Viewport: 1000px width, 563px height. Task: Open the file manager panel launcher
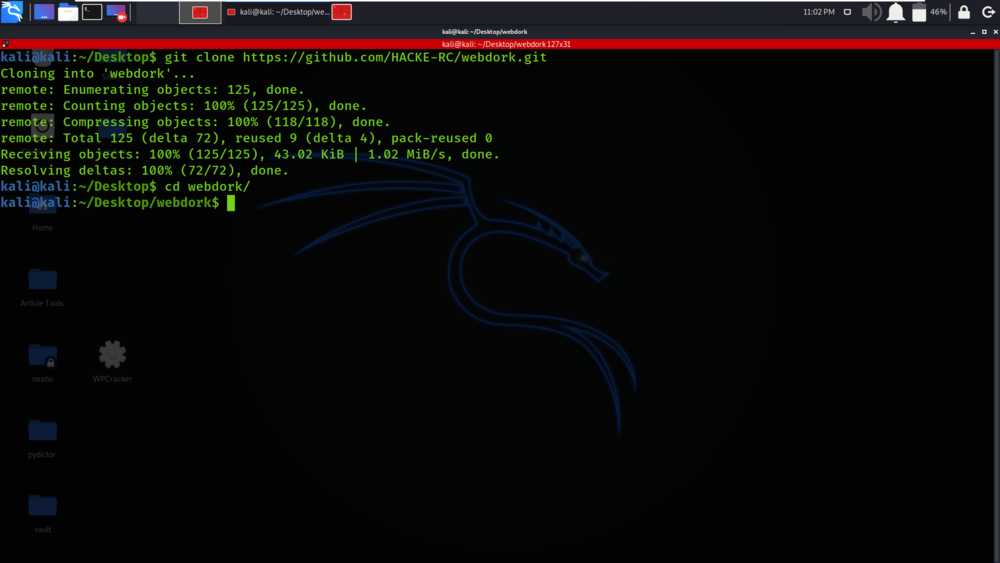point(68,12)
